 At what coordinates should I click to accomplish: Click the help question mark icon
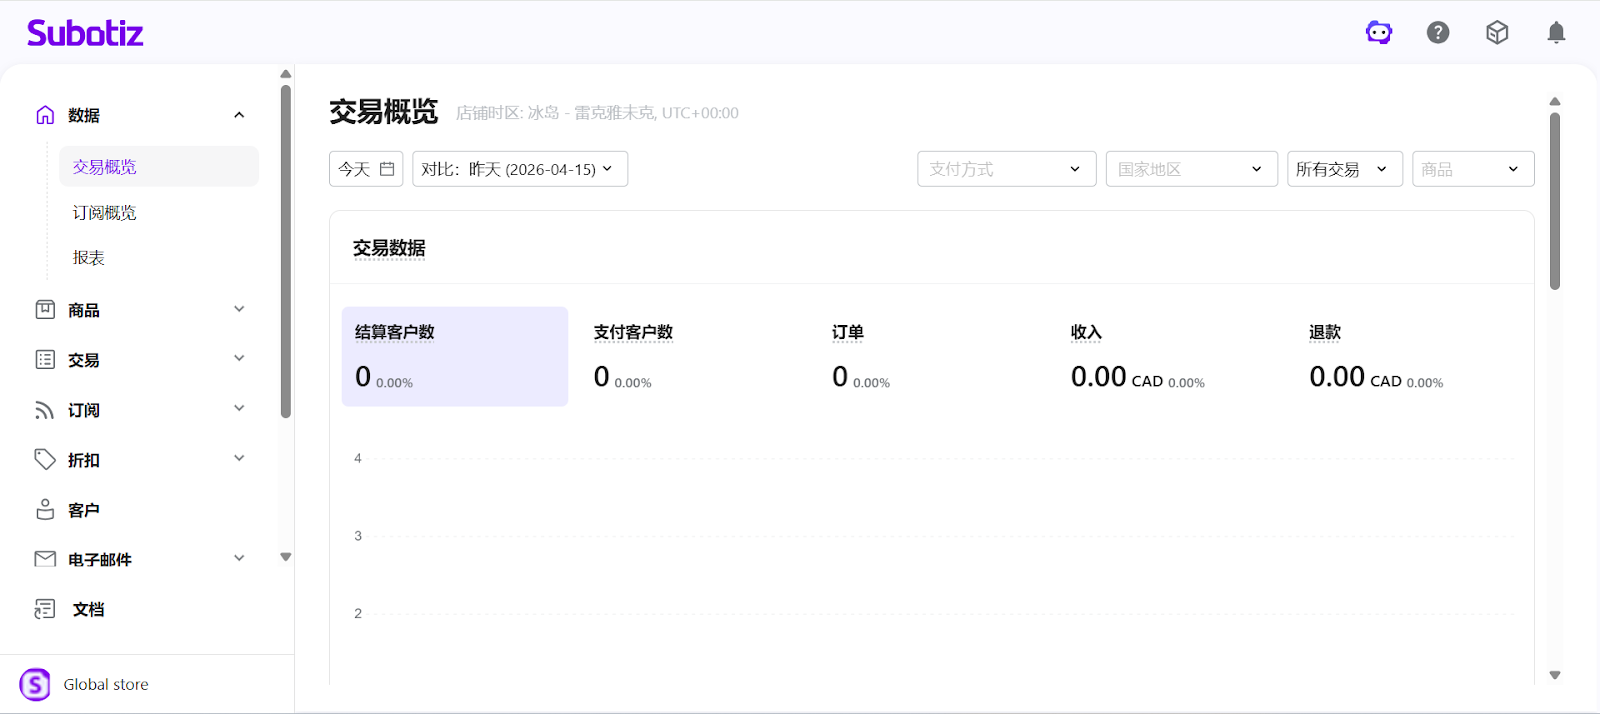tap(1438, 33)
